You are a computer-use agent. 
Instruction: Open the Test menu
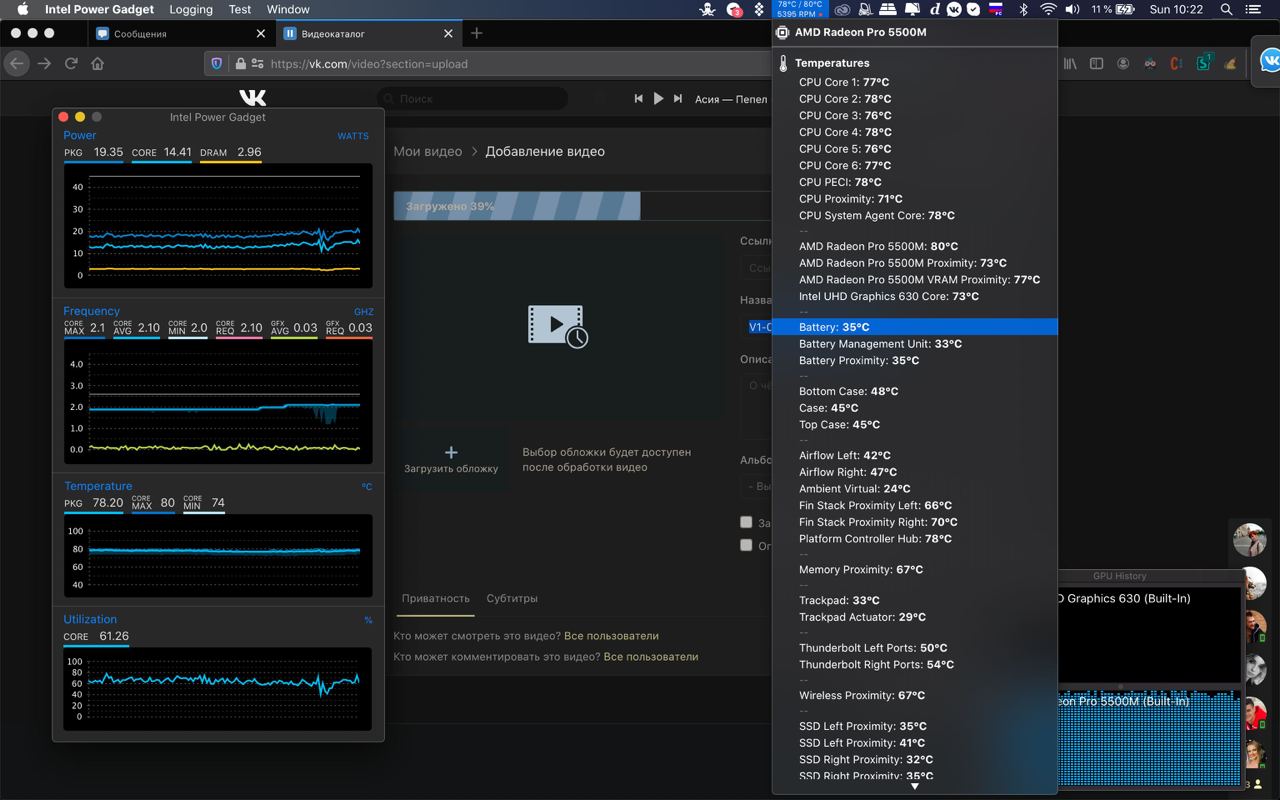[240, 9]
